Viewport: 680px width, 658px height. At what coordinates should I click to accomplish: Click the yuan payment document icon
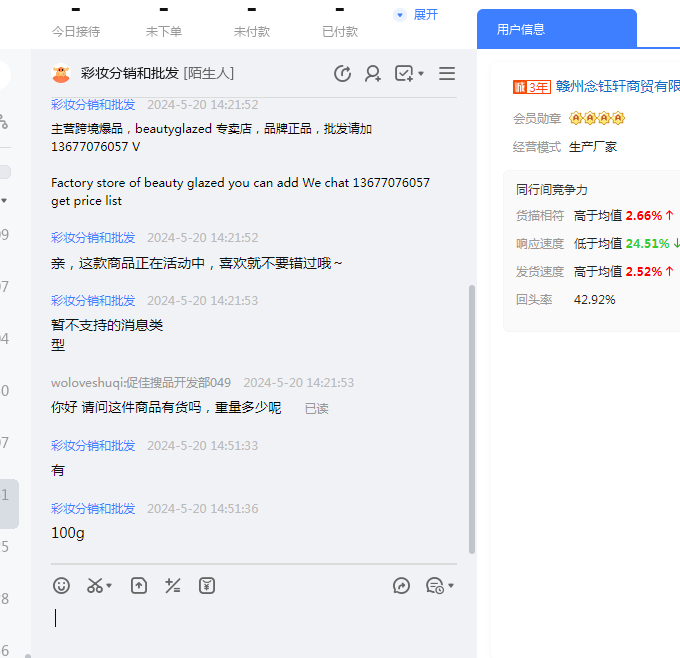click(207, 586)
